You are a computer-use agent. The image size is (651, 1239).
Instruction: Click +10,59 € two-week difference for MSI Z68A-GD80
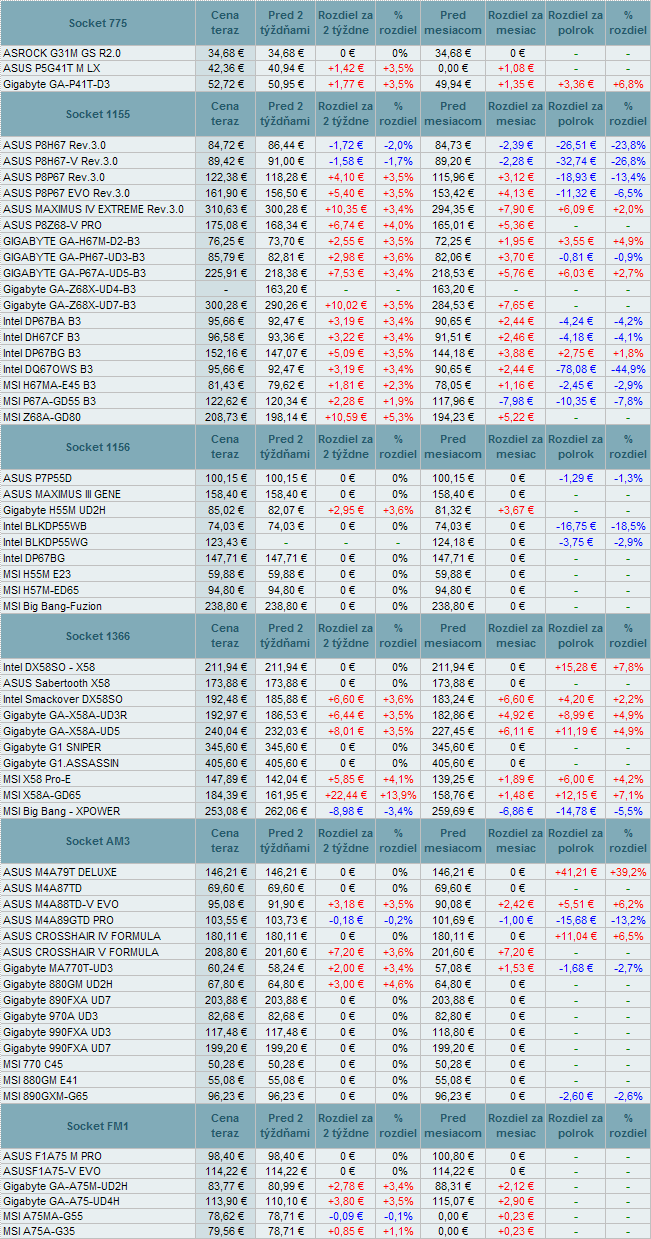click(346, 417)
